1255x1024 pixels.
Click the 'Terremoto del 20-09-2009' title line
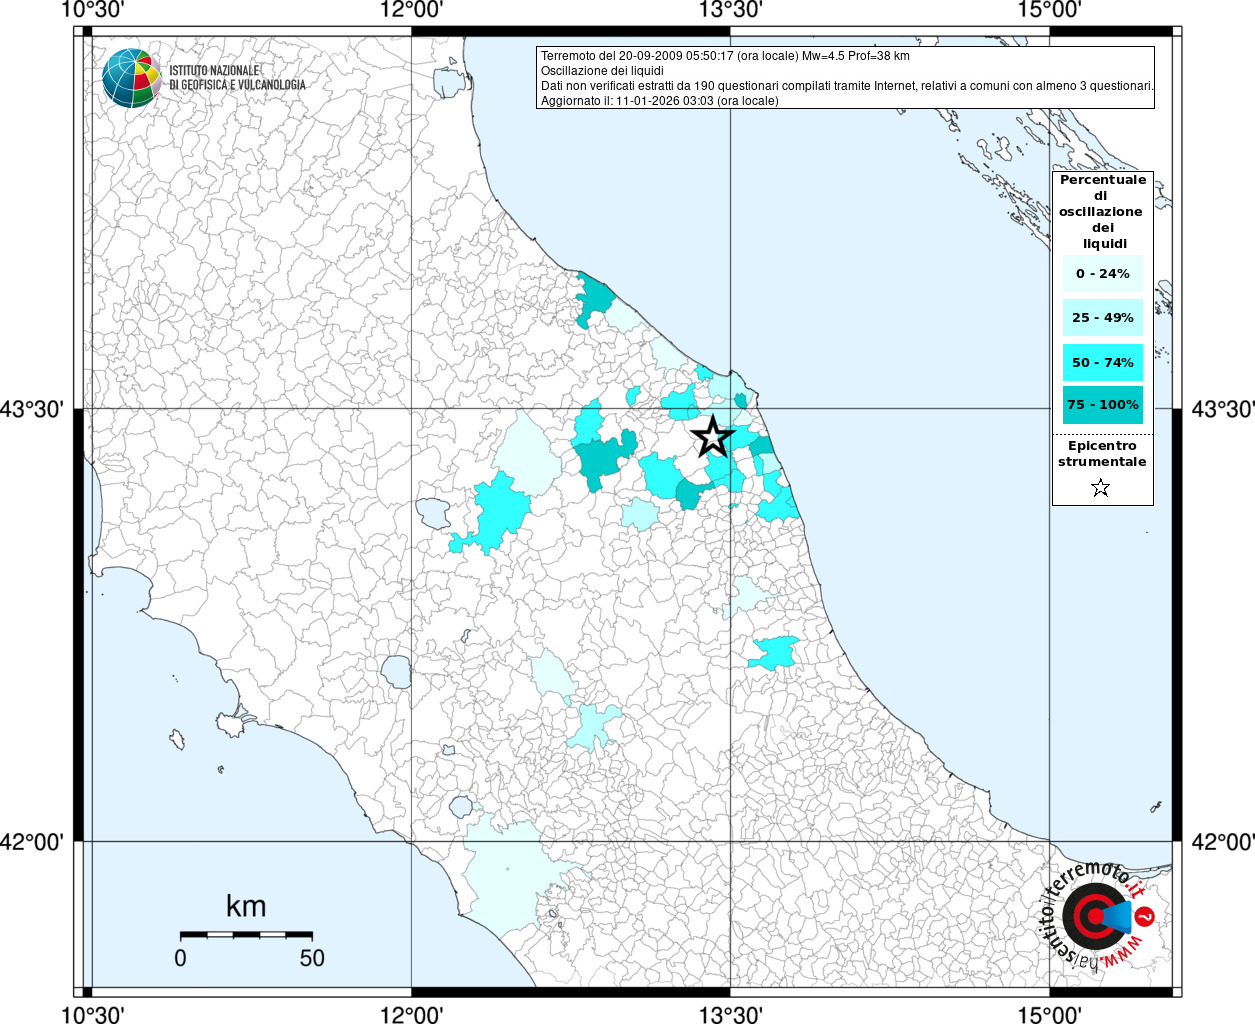pyautogui.click(x=725, y=56)
